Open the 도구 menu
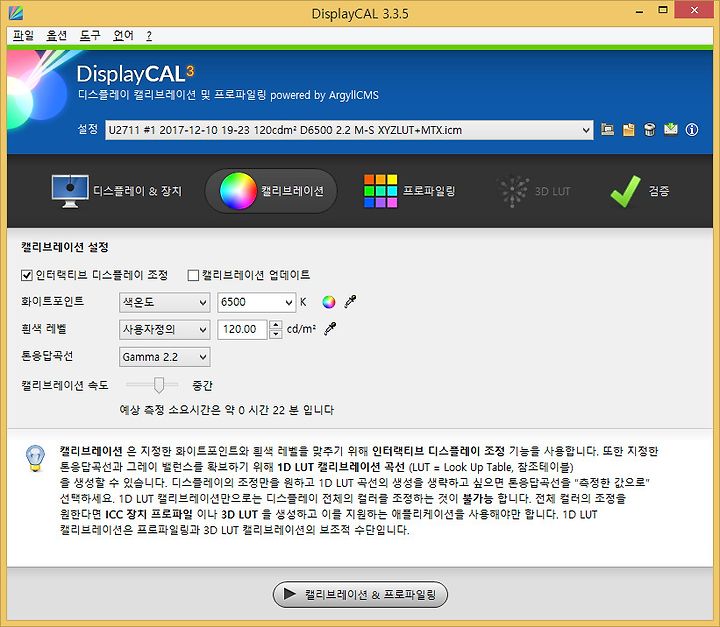The width and height of the screenshot is (720, 627). pos(90,35)
